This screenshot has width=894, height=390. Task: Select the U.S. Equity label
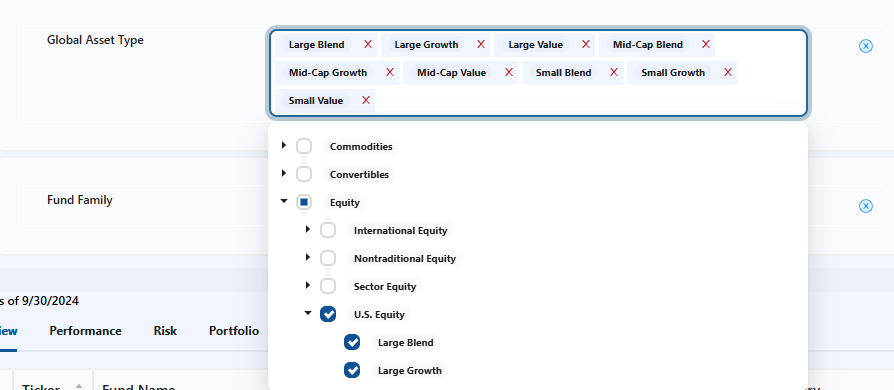tap(379, 314)
